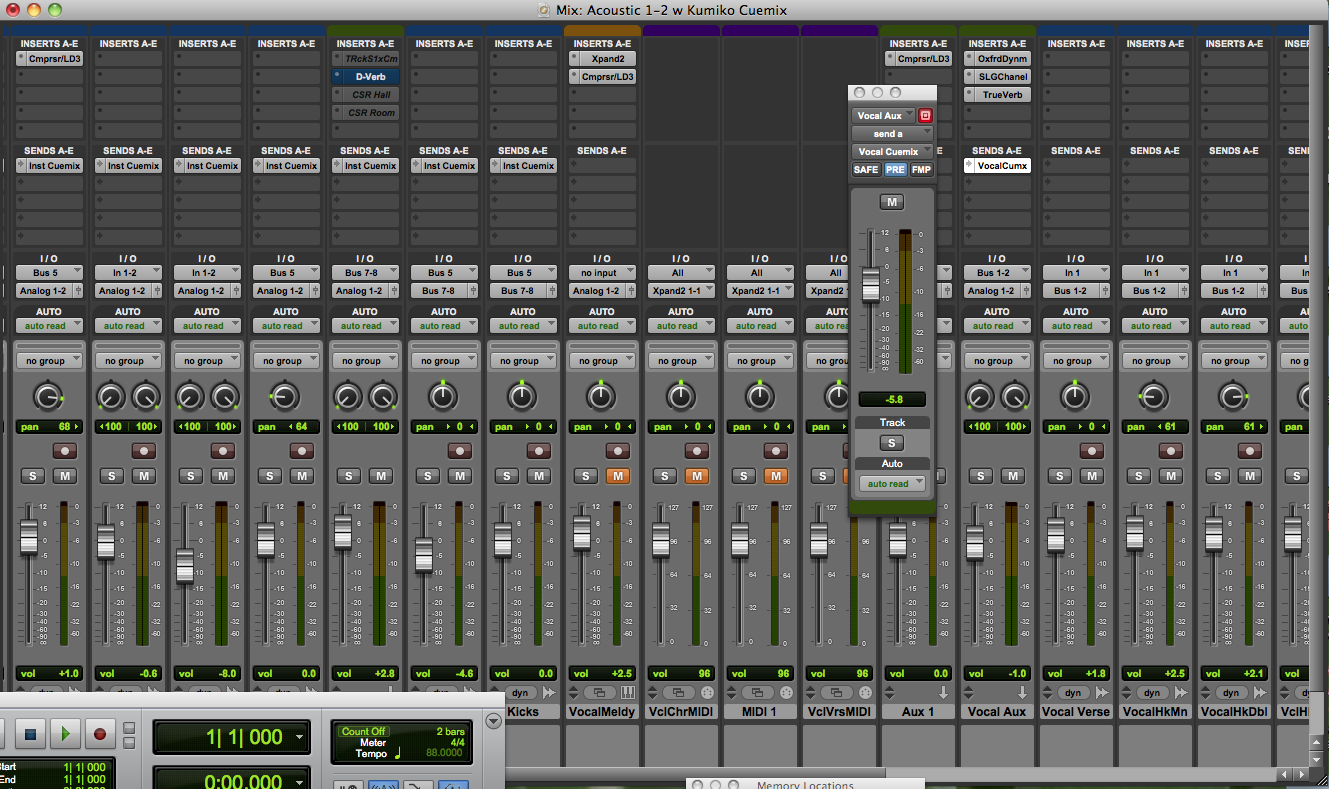
Task: Open the auto read selector on Vocal Verse
Action: [1076, 326]
